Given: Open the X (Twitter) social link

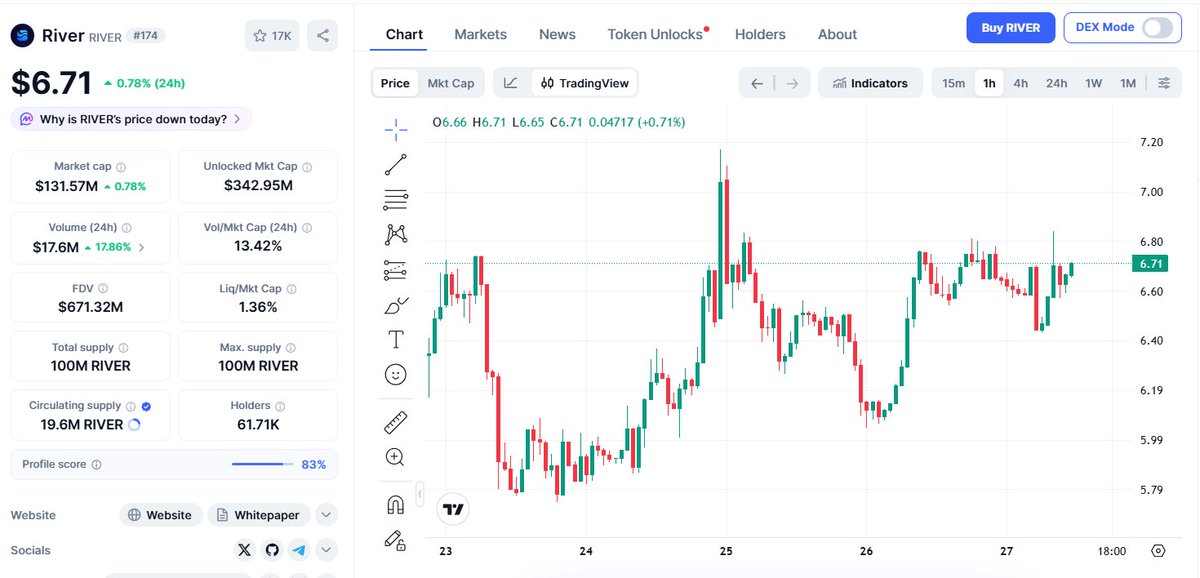Looking at the screenshot, I should (245, 550).
